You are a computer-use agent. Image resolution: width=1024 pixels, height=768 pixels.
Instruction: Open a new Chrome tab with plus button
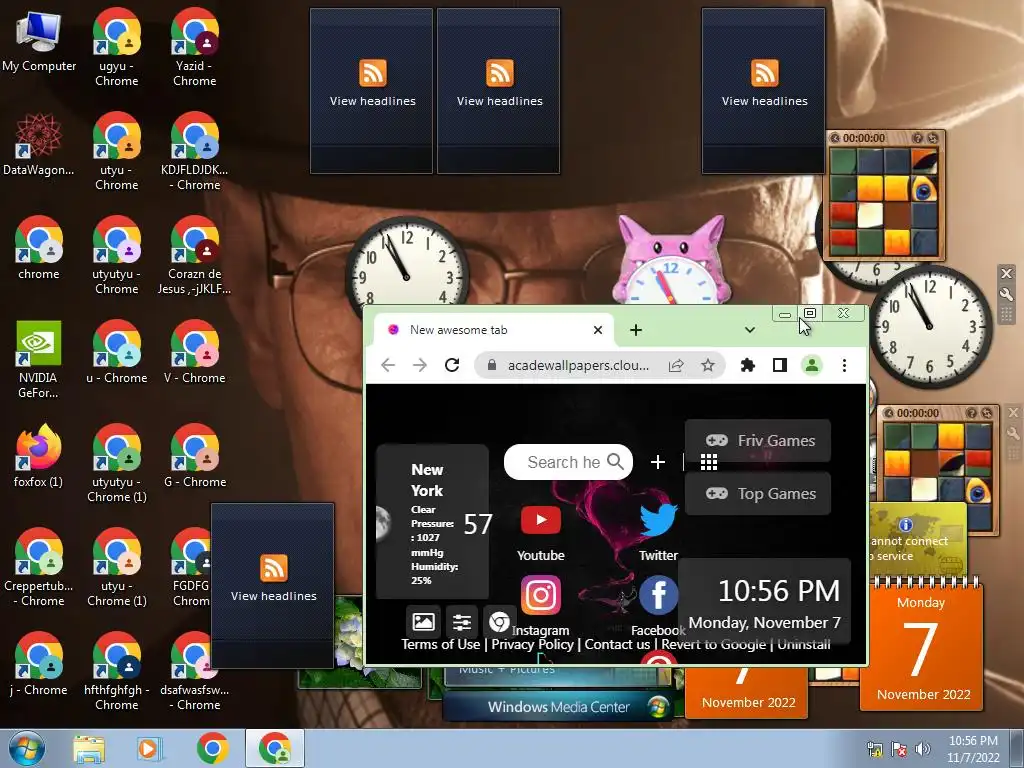(635, 330)
